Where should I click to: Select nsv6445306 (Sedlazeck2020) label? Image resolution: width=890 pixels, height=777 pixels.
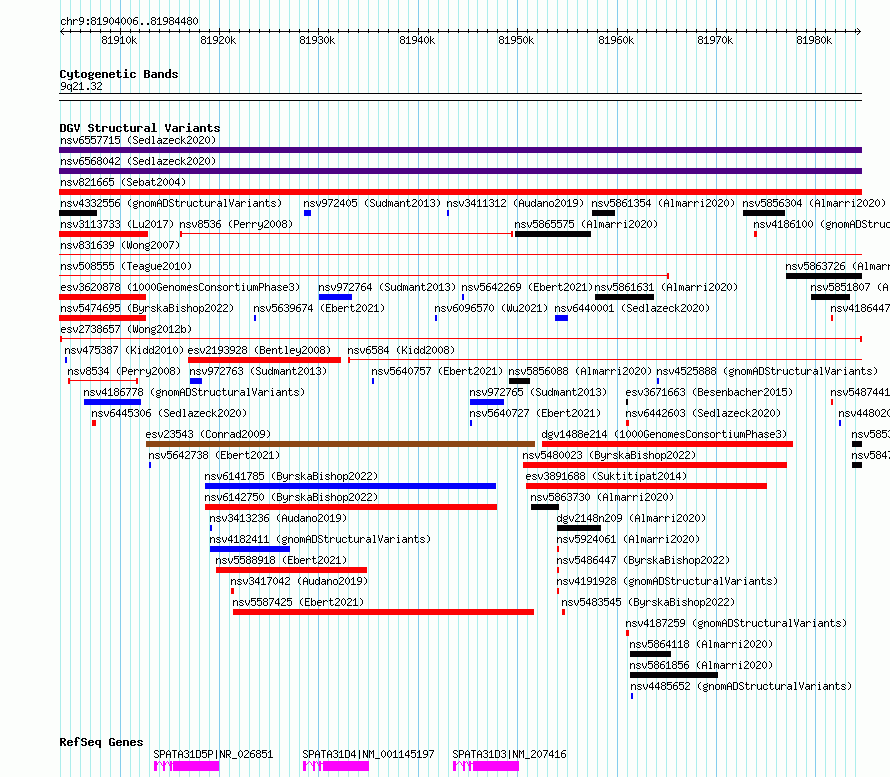tap(169, 413)
